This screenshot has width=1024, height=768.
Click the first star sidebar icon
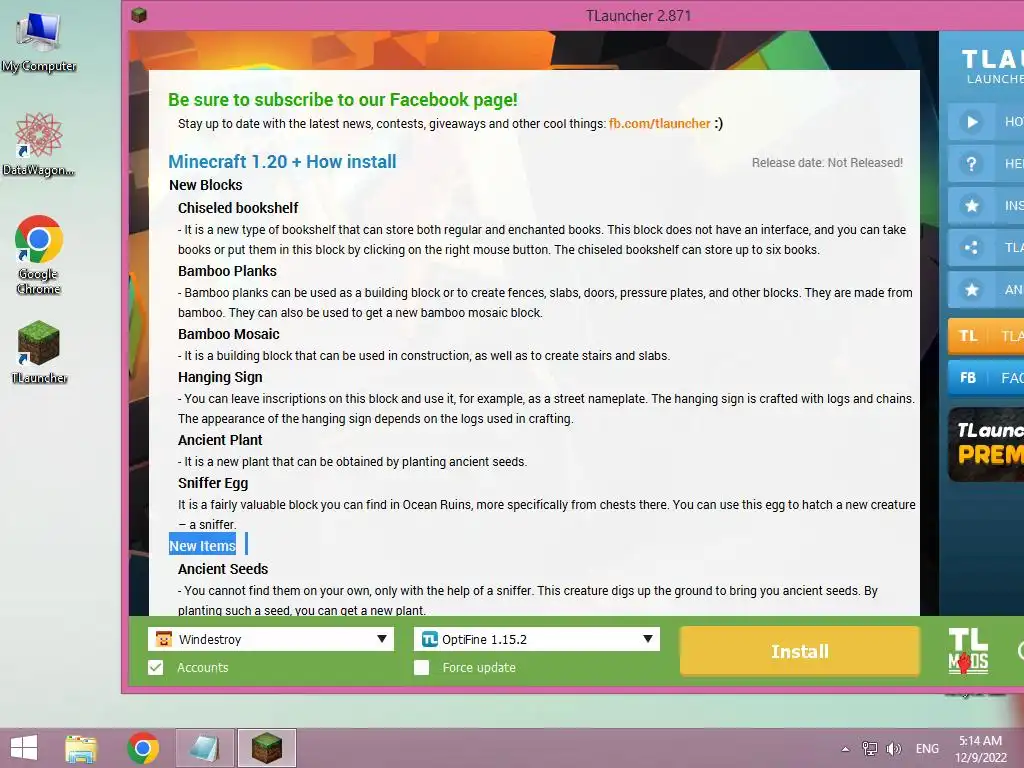(972, 206)
